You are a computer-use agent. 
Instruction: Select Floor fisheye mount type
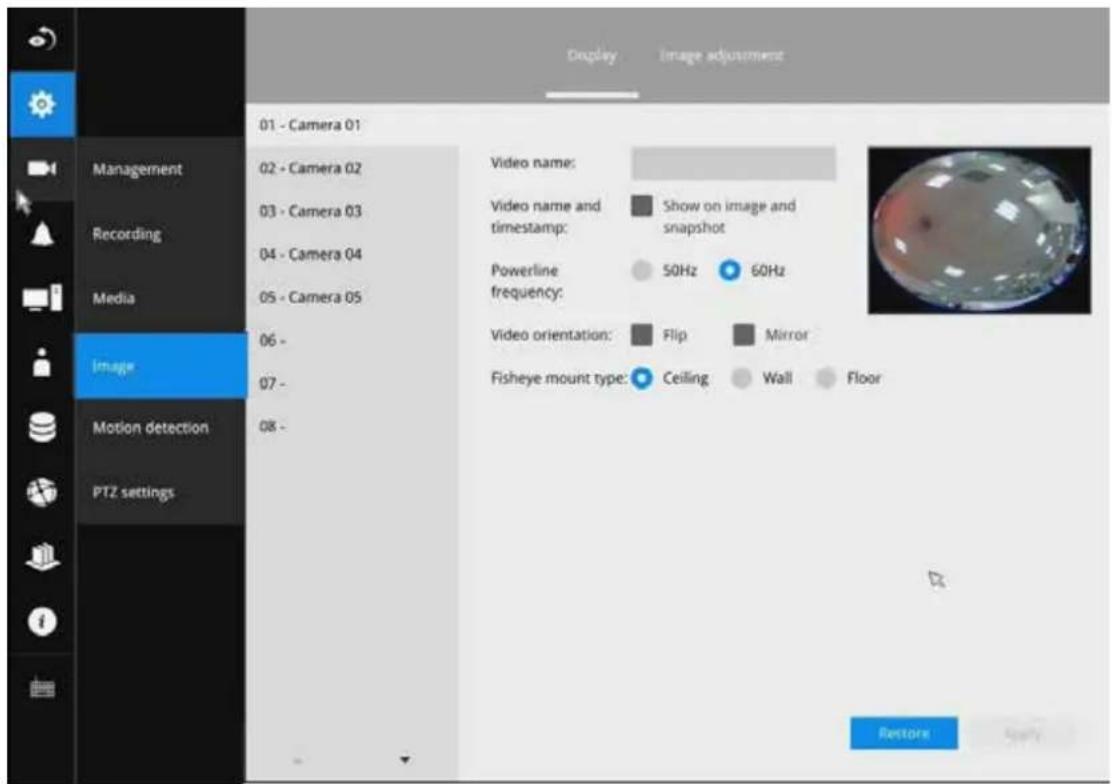pyautogui.click(x=825, y=378)
